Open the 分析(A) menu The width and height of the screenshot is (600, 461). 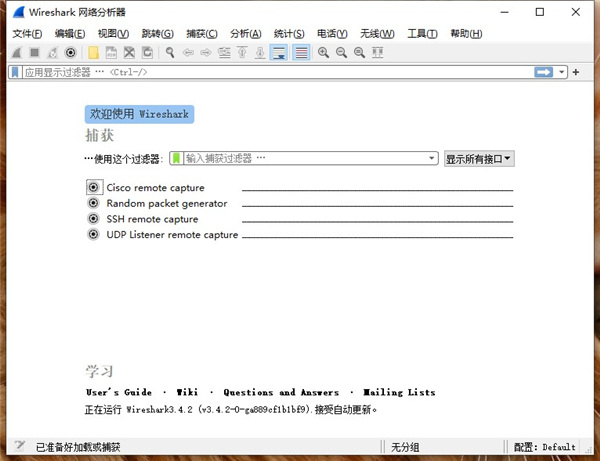click(x=246, y=34)
